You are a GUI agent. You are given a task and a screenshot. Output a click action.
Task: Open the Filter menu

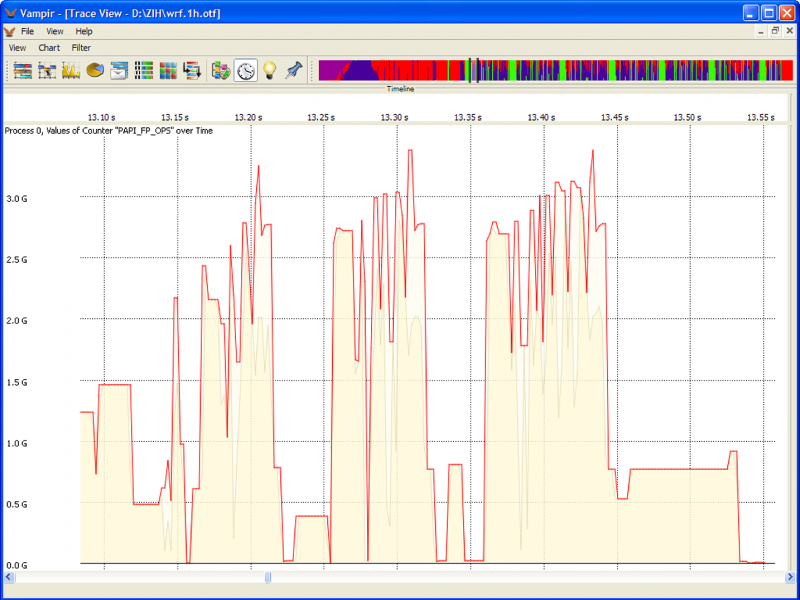pos(81,48)
